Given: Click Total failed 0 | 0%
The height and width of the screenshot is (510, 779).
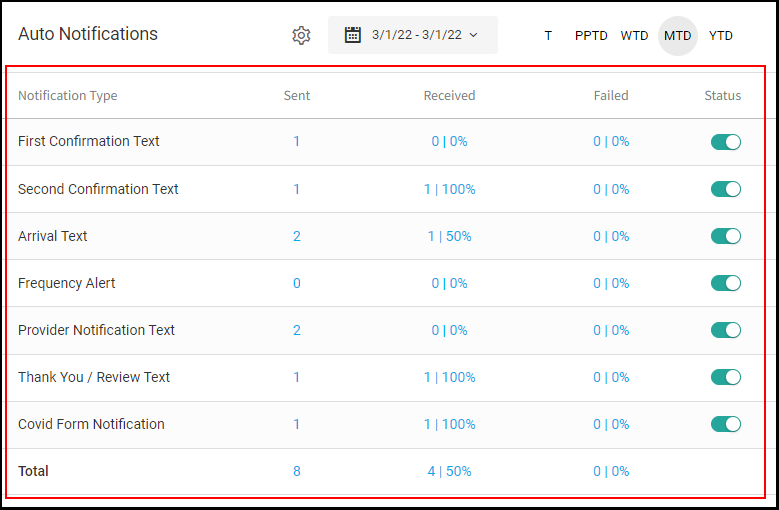Looking at the screenshot, I should (611, 471).
